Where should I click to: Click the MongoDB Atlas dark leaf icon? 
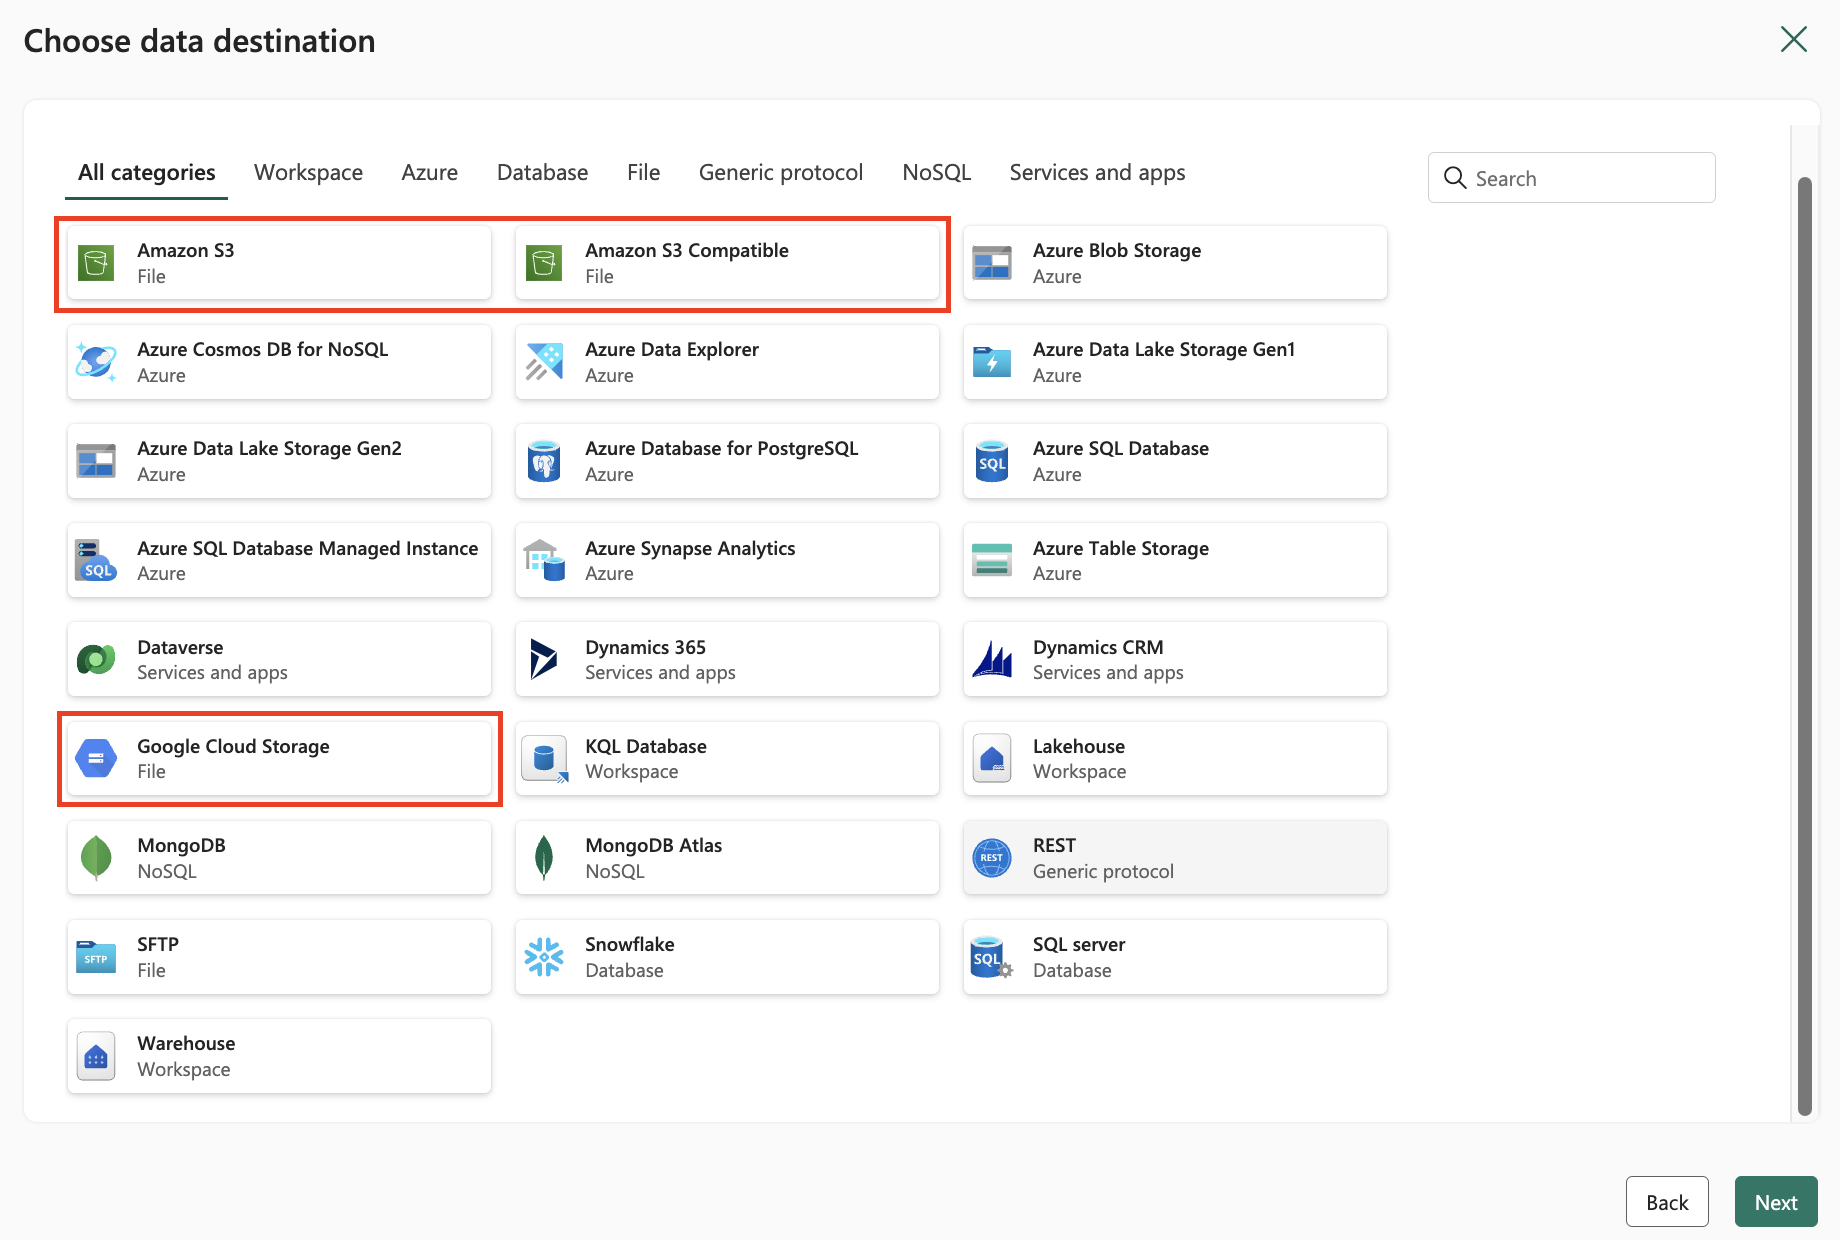point(544,857)
